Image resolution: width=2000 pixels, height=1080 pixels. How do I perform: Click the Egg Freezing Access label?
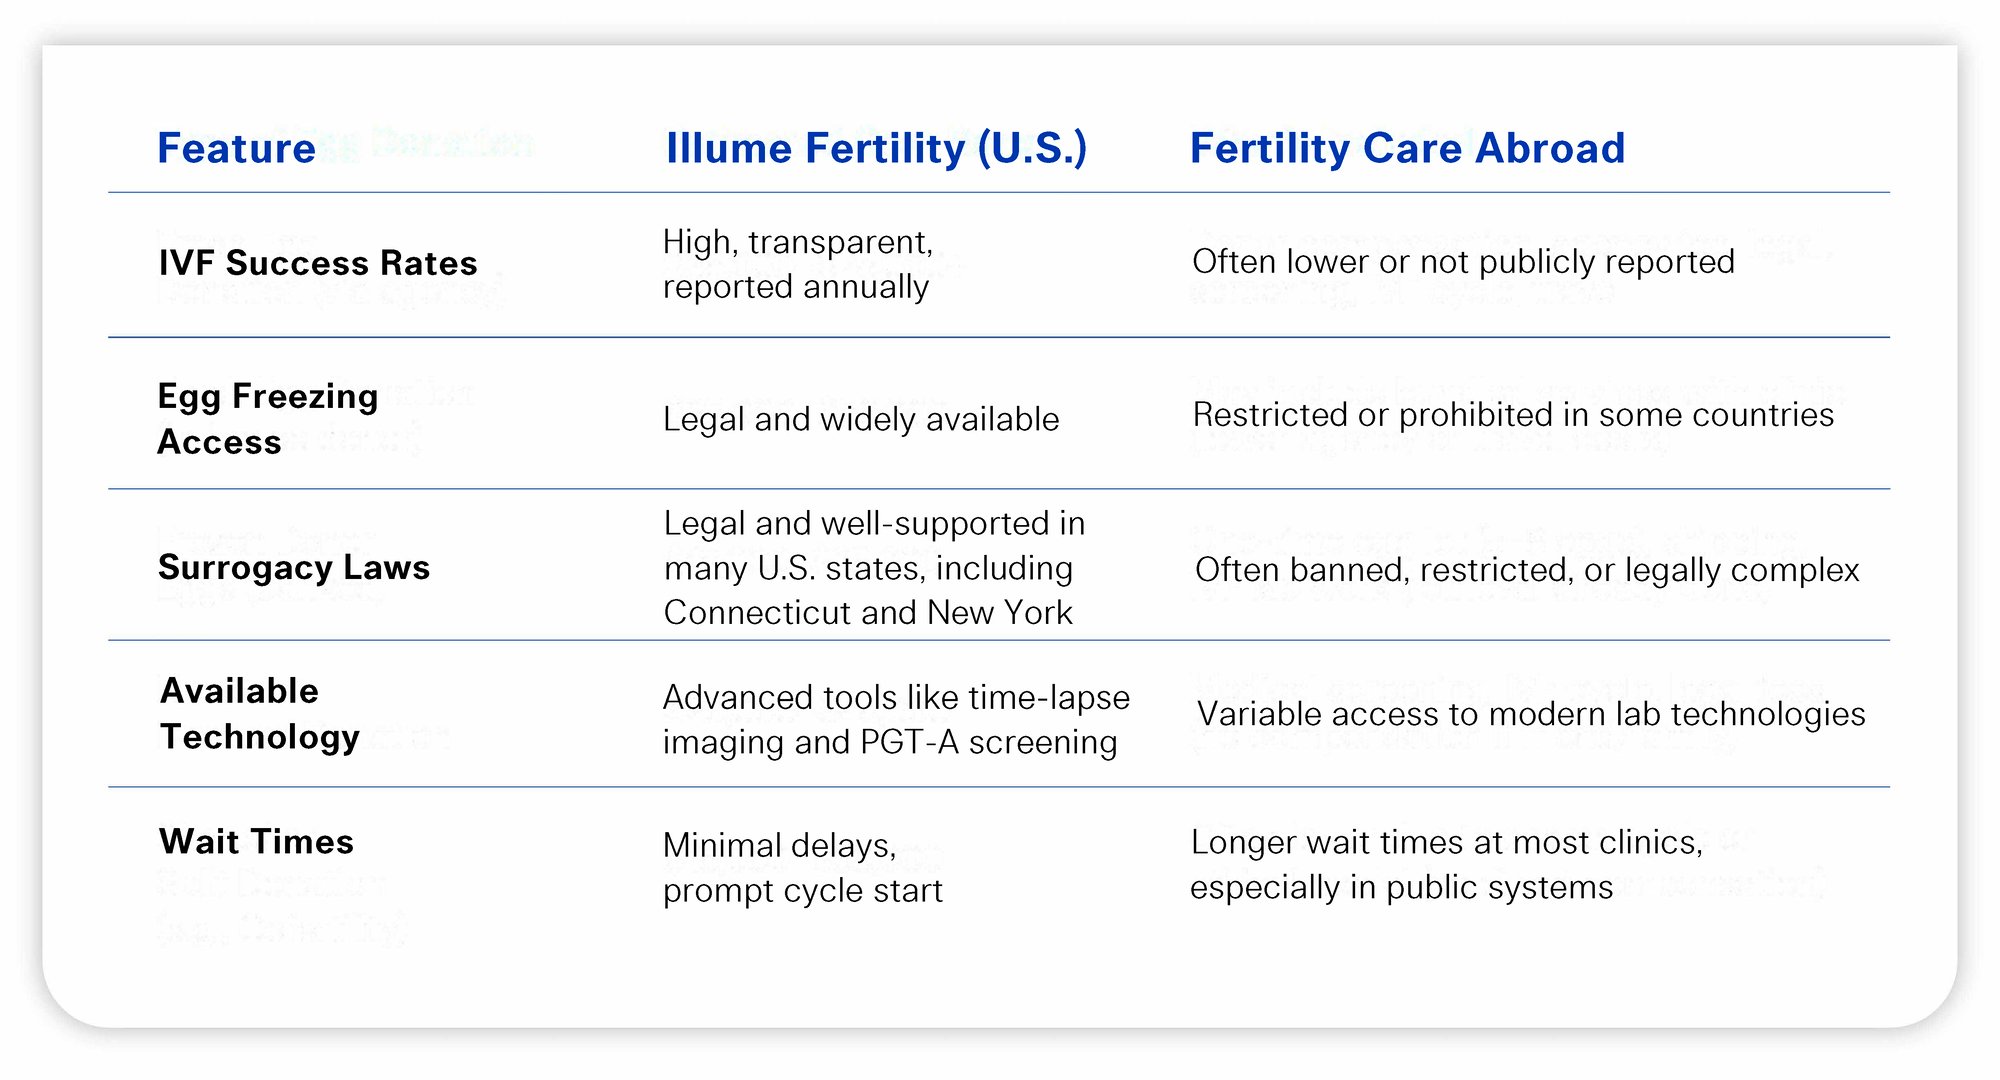268,419
